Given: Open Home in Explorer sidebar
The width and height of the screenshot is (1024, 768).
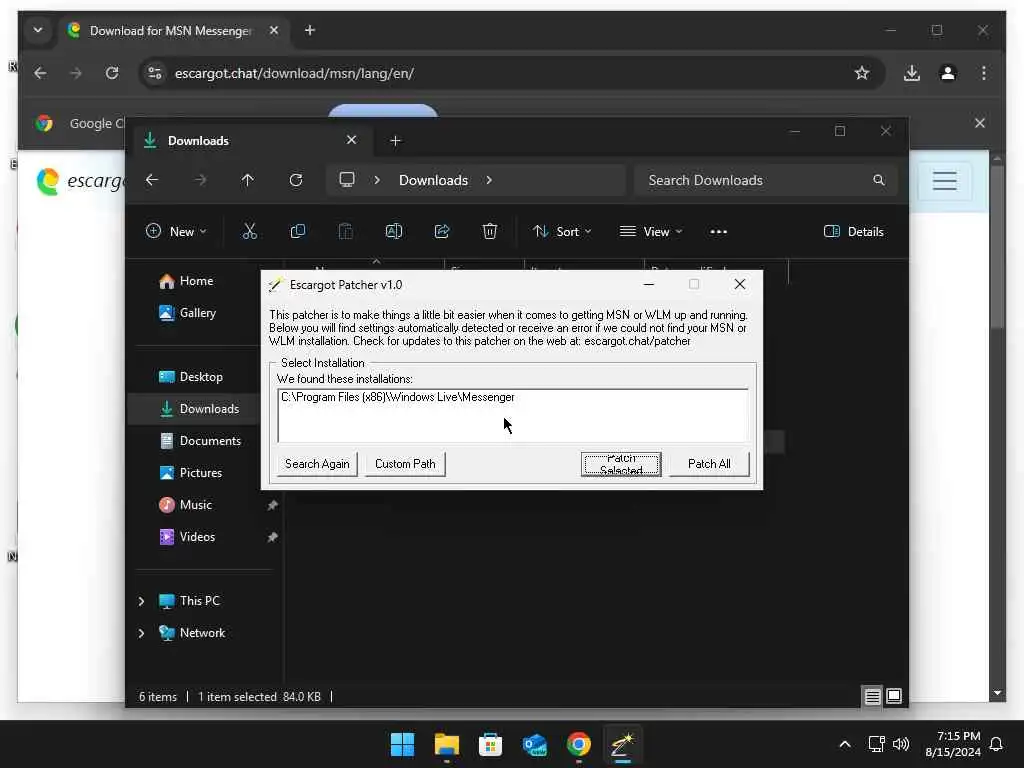Looking at the screenshot, I should coord(196,281).
